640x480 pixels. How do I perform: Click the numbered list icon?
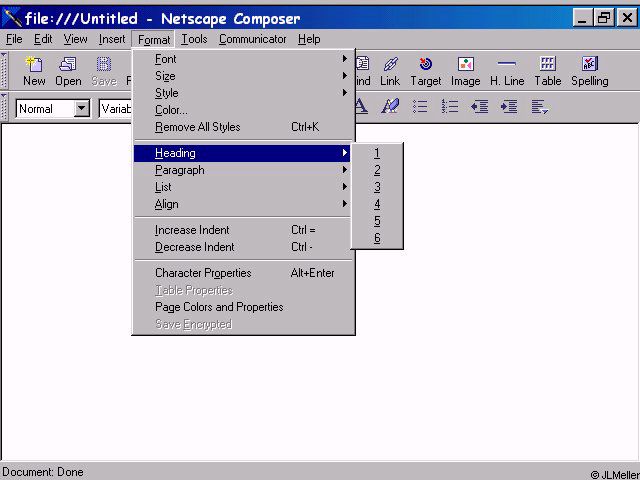click(x=450, y=107)
